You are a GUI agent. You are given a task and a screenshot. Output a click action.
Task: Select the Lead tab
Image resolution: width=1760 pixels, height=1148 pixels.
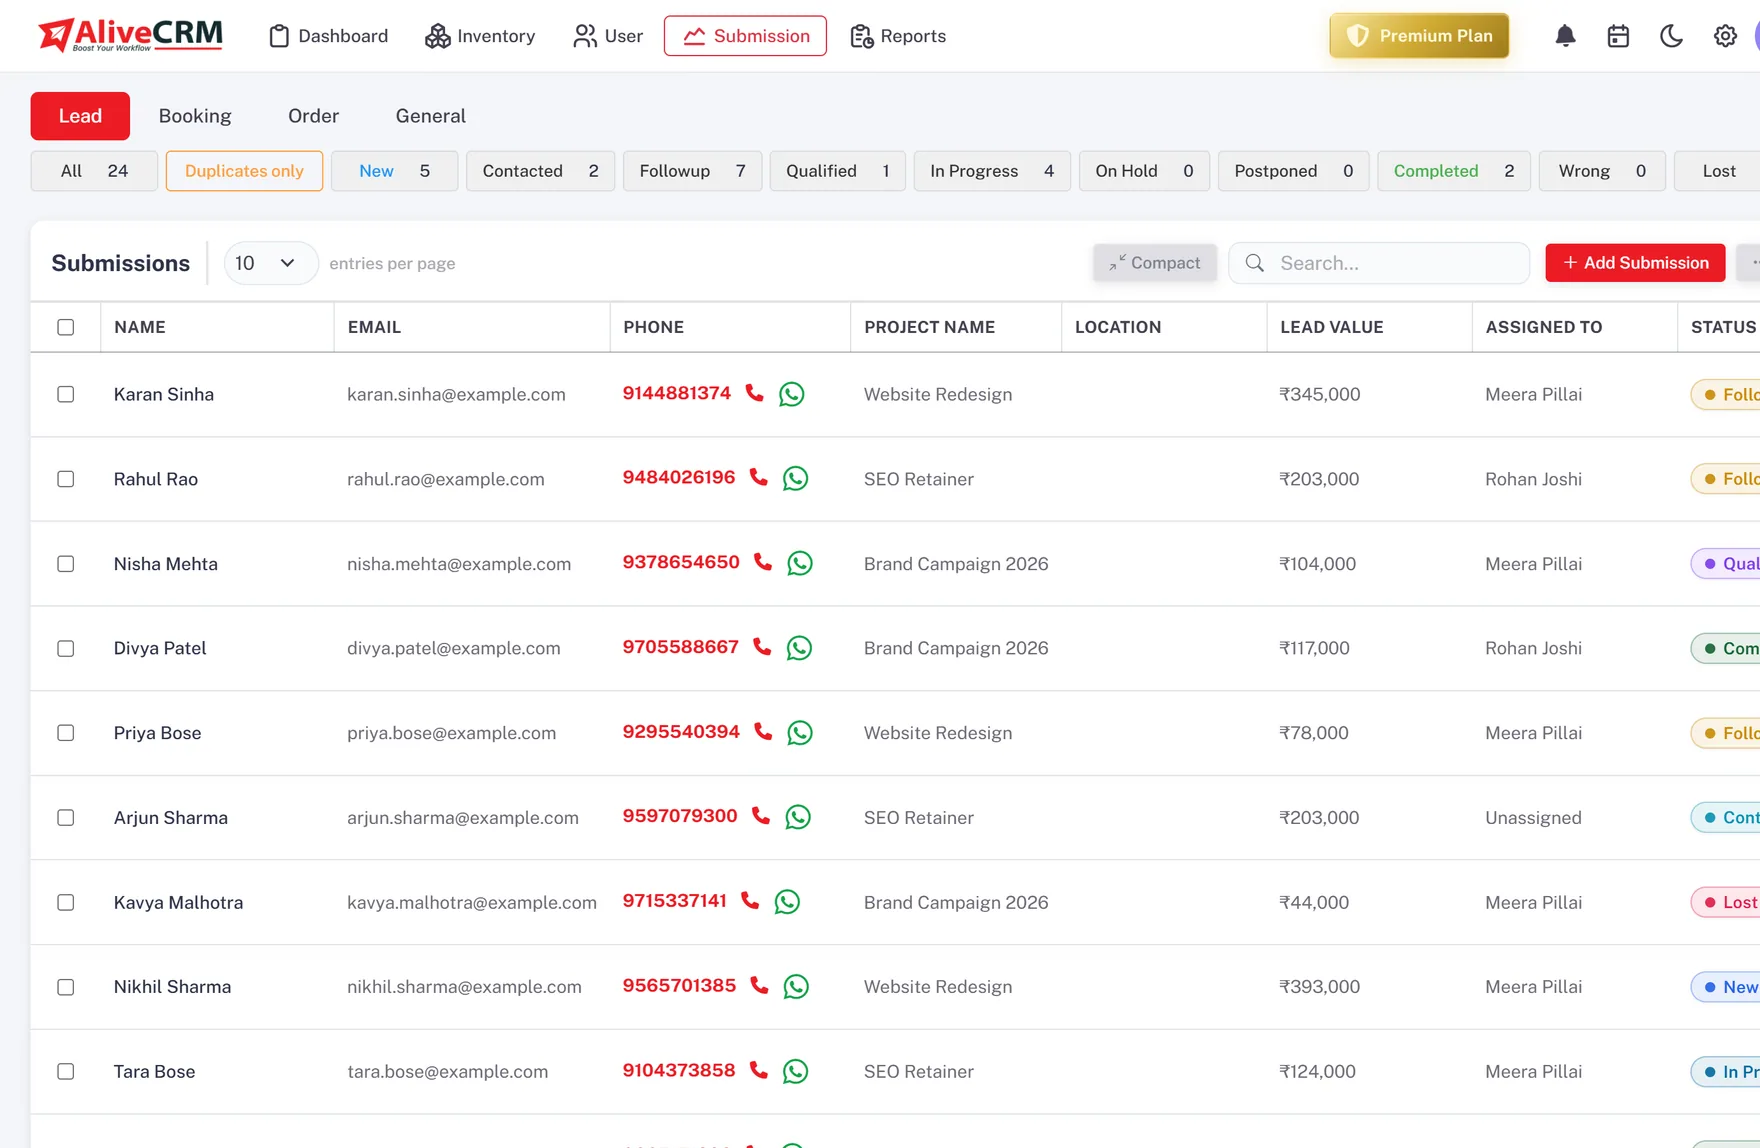tap(80, 116)
